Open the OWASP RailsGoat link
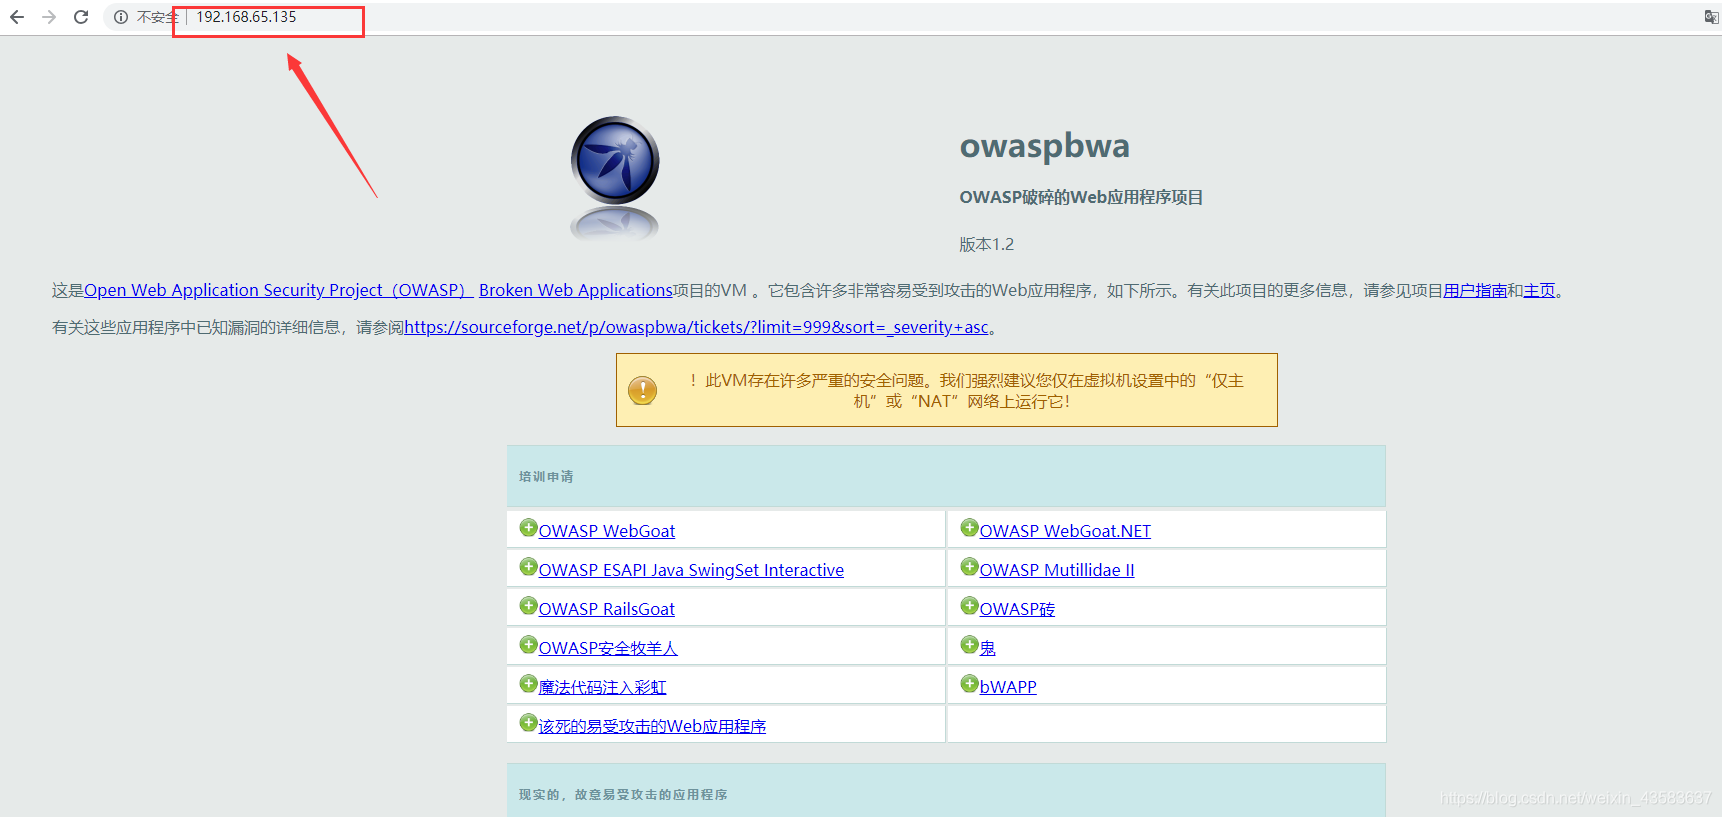 (607, 609)
